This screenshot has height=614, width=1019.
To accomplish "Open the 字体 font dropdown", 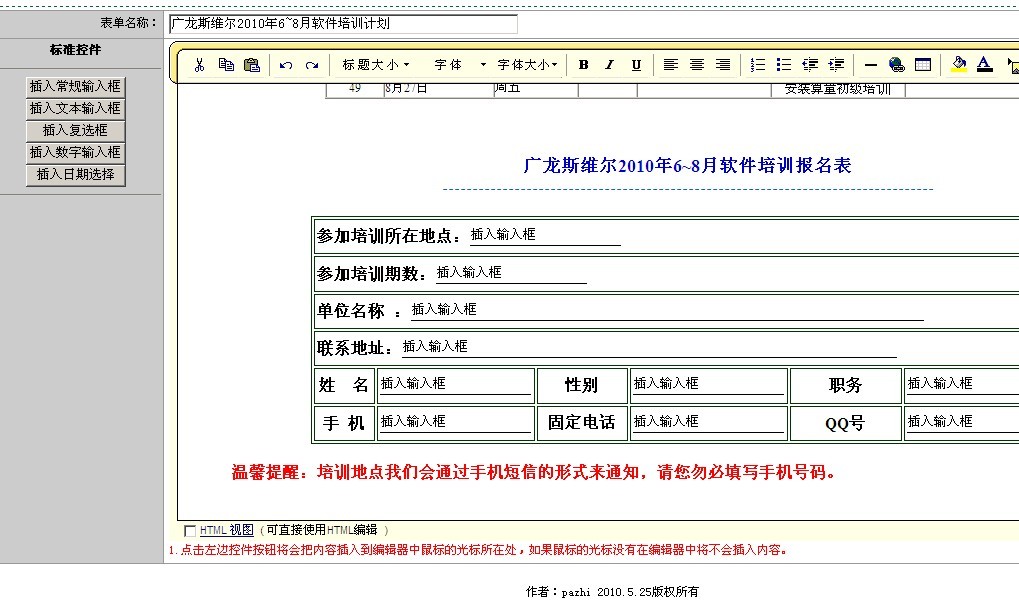I will point(460,65).
